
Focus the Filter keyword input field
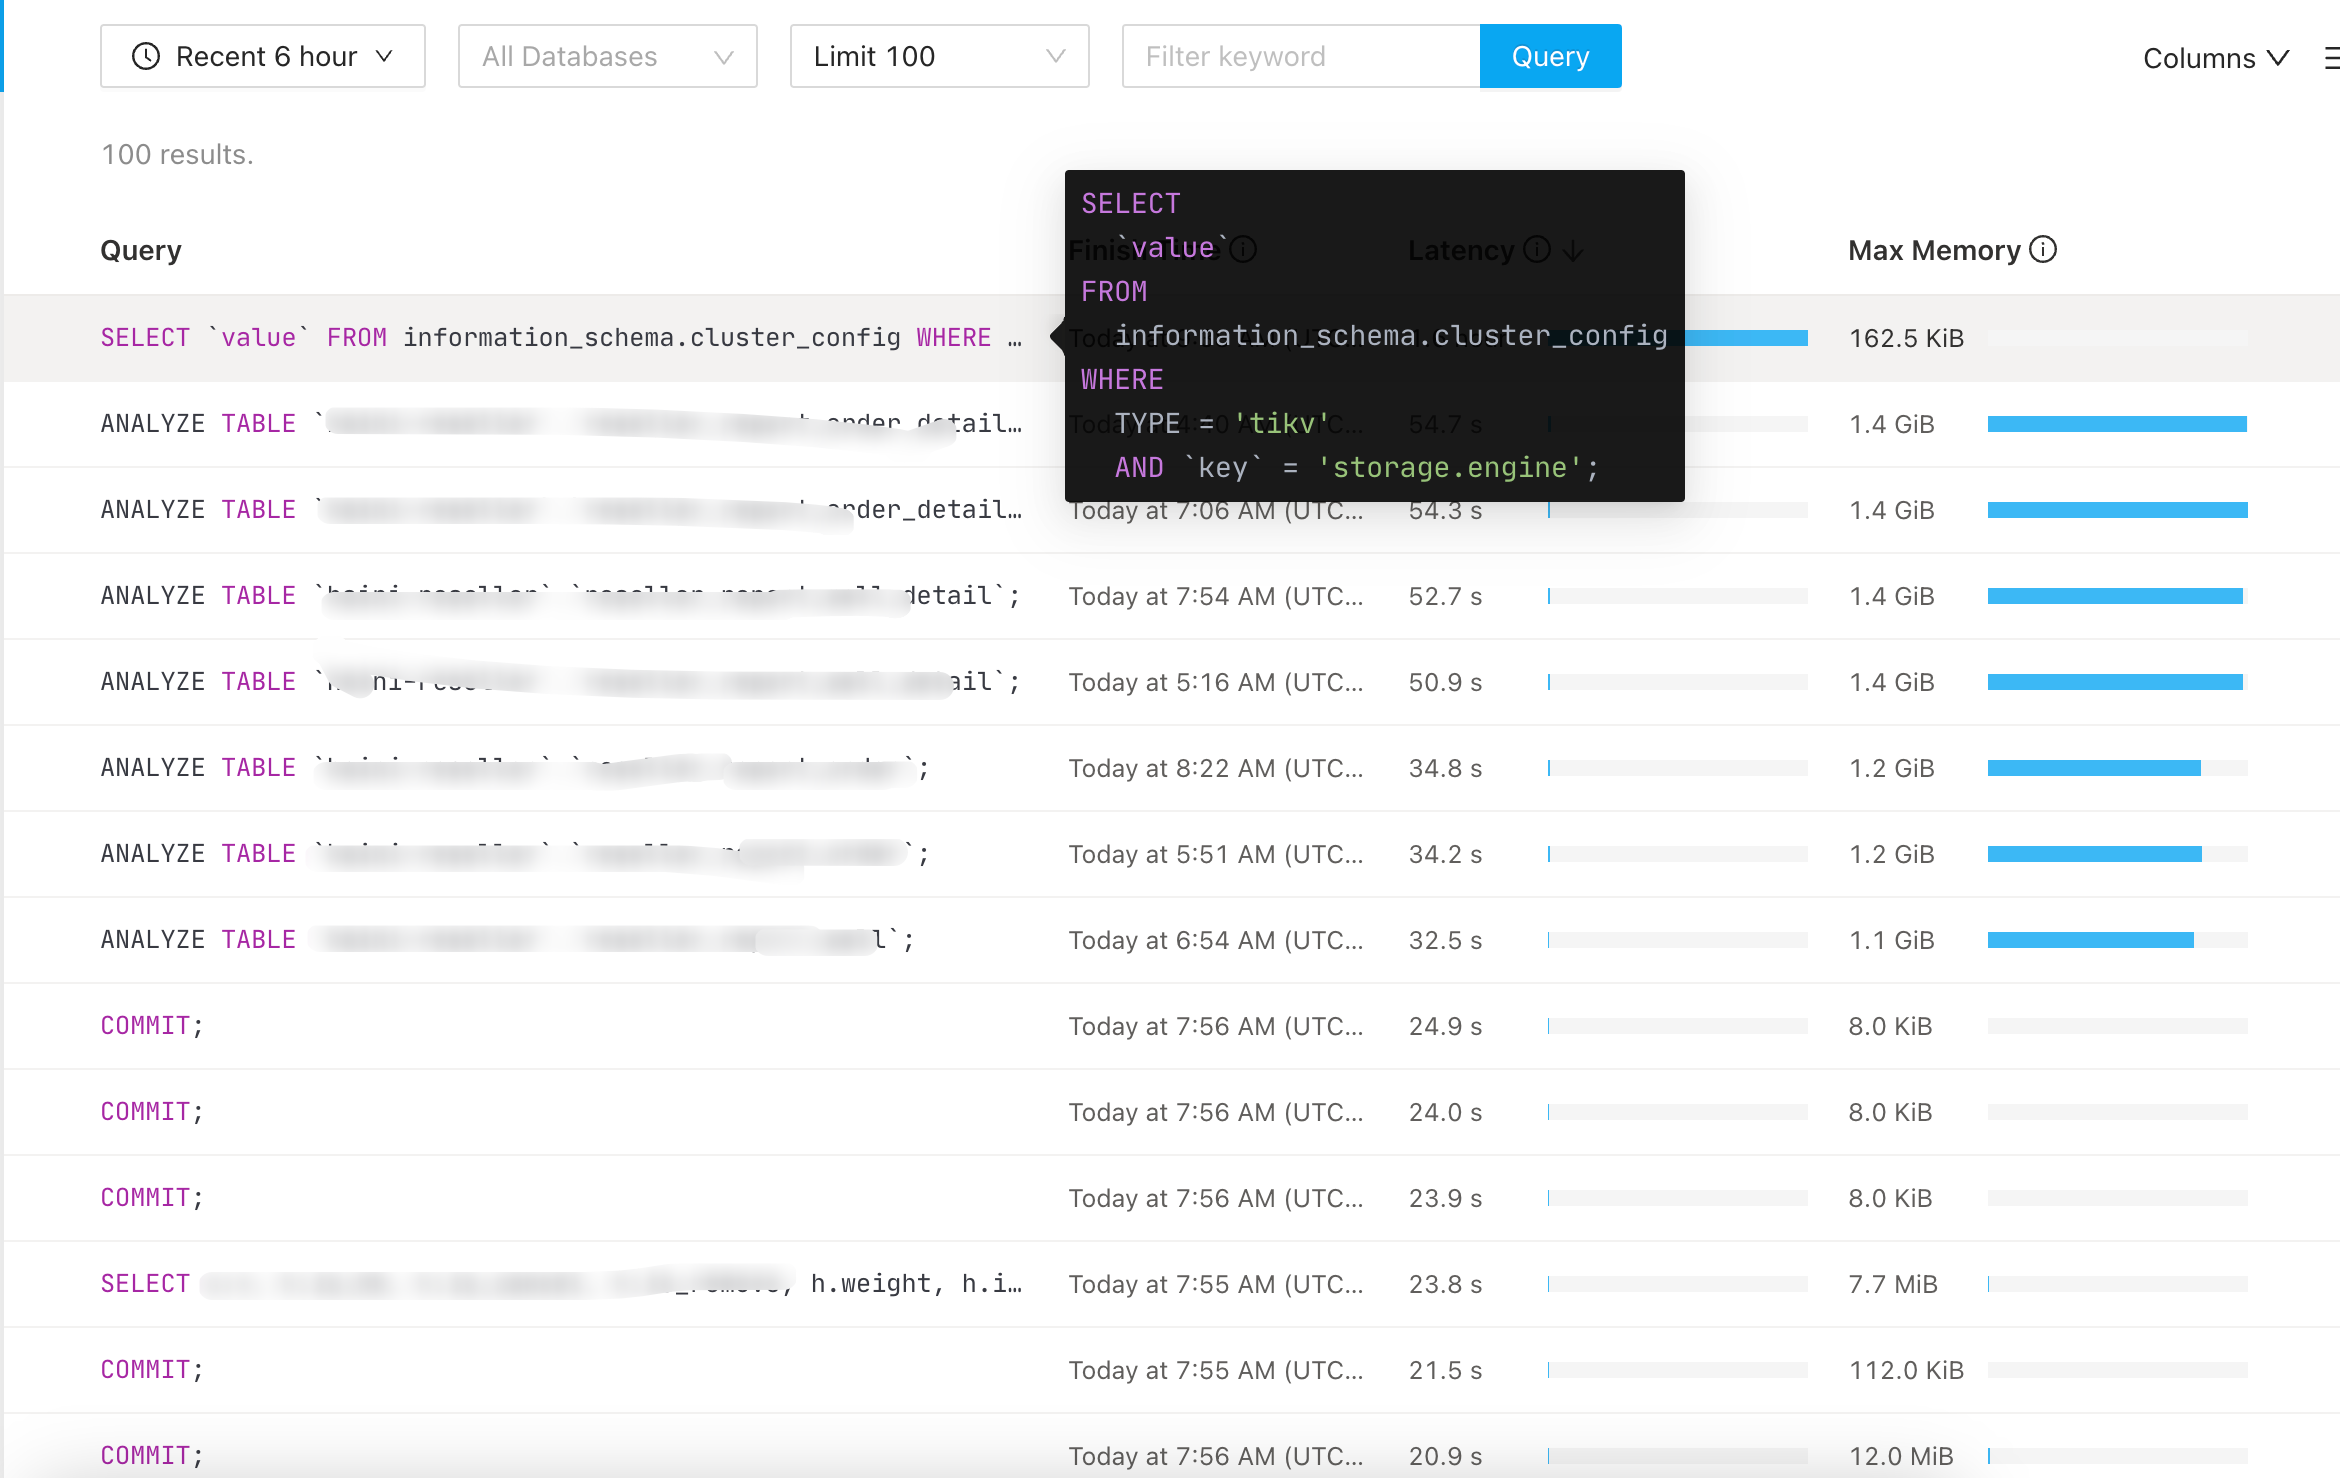1300,56
